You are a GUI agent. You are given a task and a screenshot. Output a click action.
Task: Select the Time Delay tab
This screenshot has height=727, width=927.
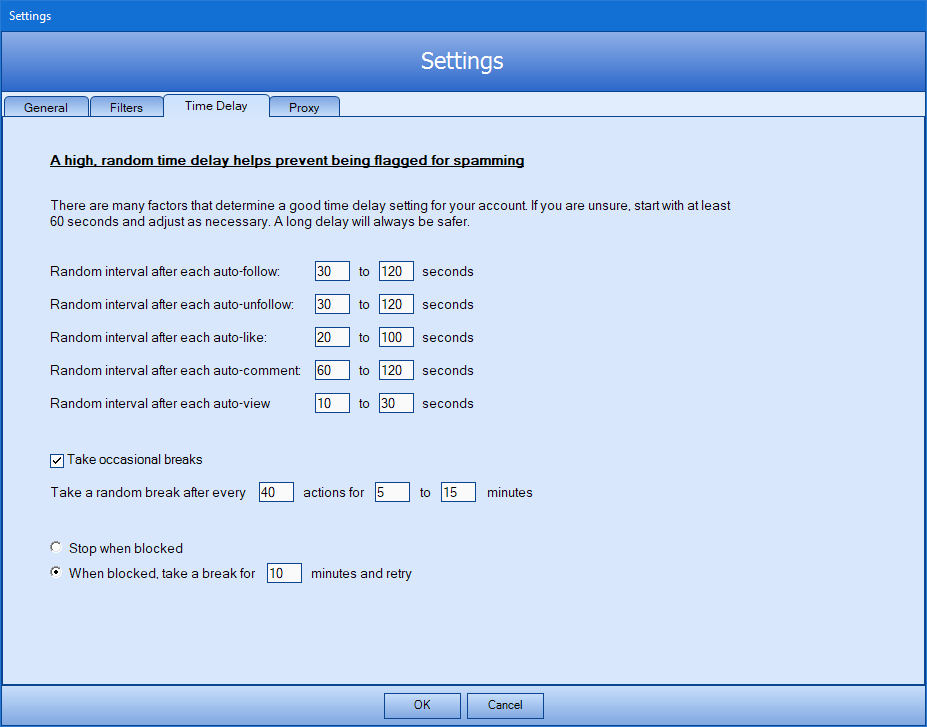pyautogui.click(x=216, y=106)
